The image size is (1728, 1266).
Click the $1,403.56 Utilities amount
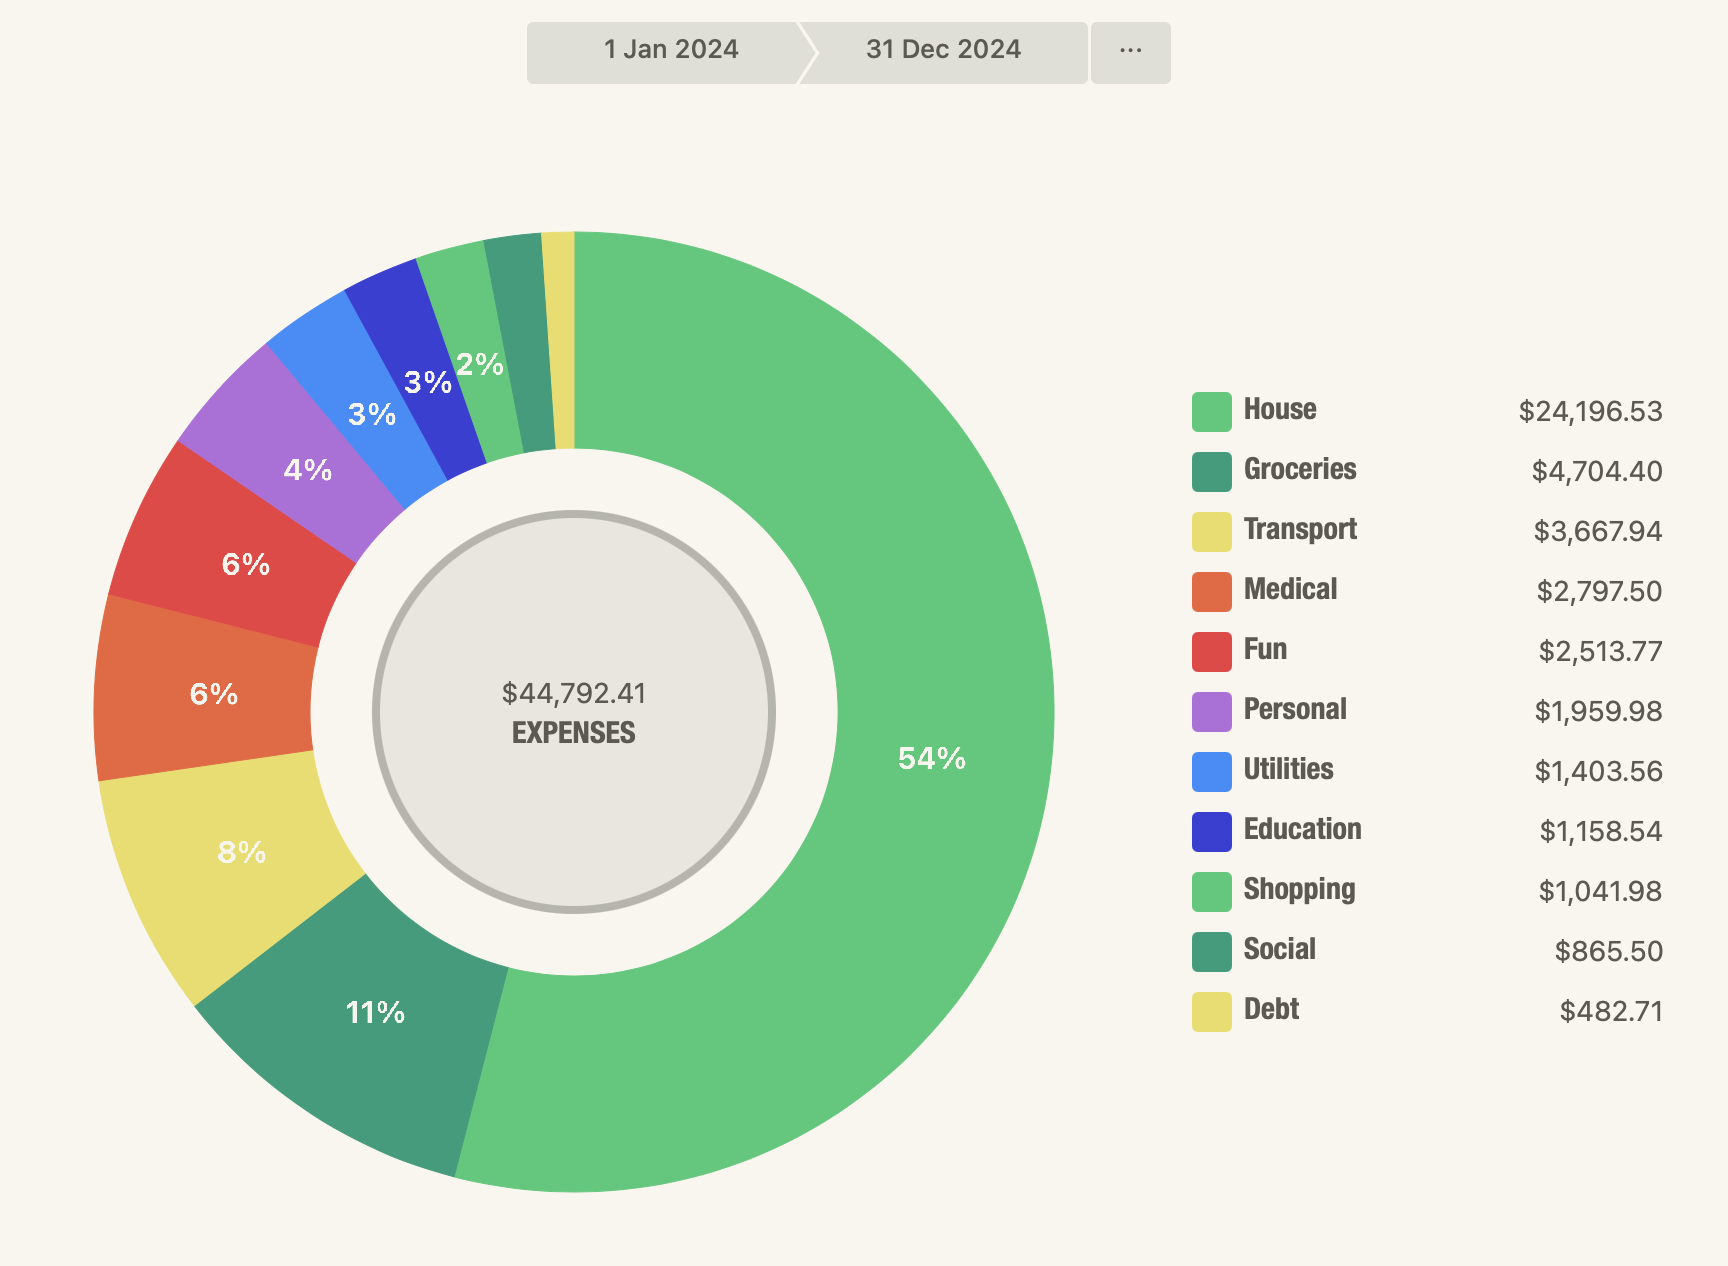(1598, 772)
